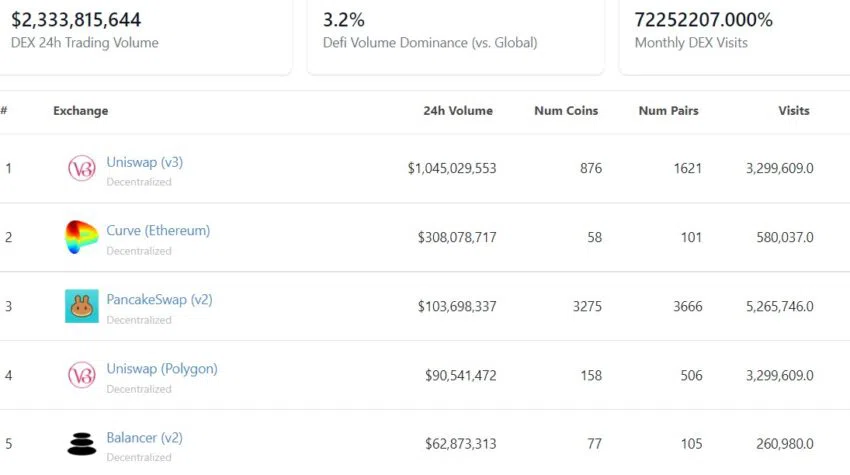Click the PancakeSwap bunny logo
The height and width of the screenshot is (475, 850).
81,306
